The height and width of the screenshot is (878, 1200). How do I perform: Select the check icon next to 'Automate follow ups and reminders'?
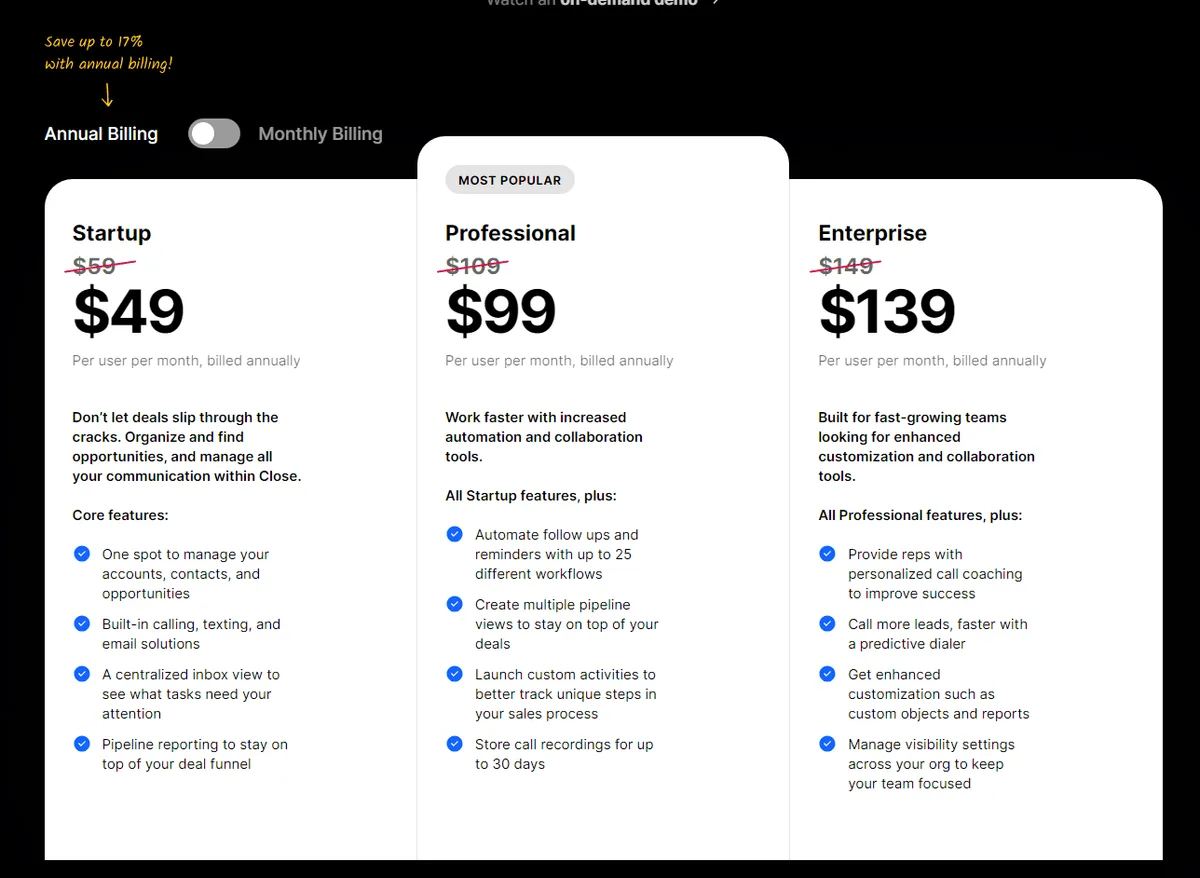pyautogui.click(x=454, y=534)
